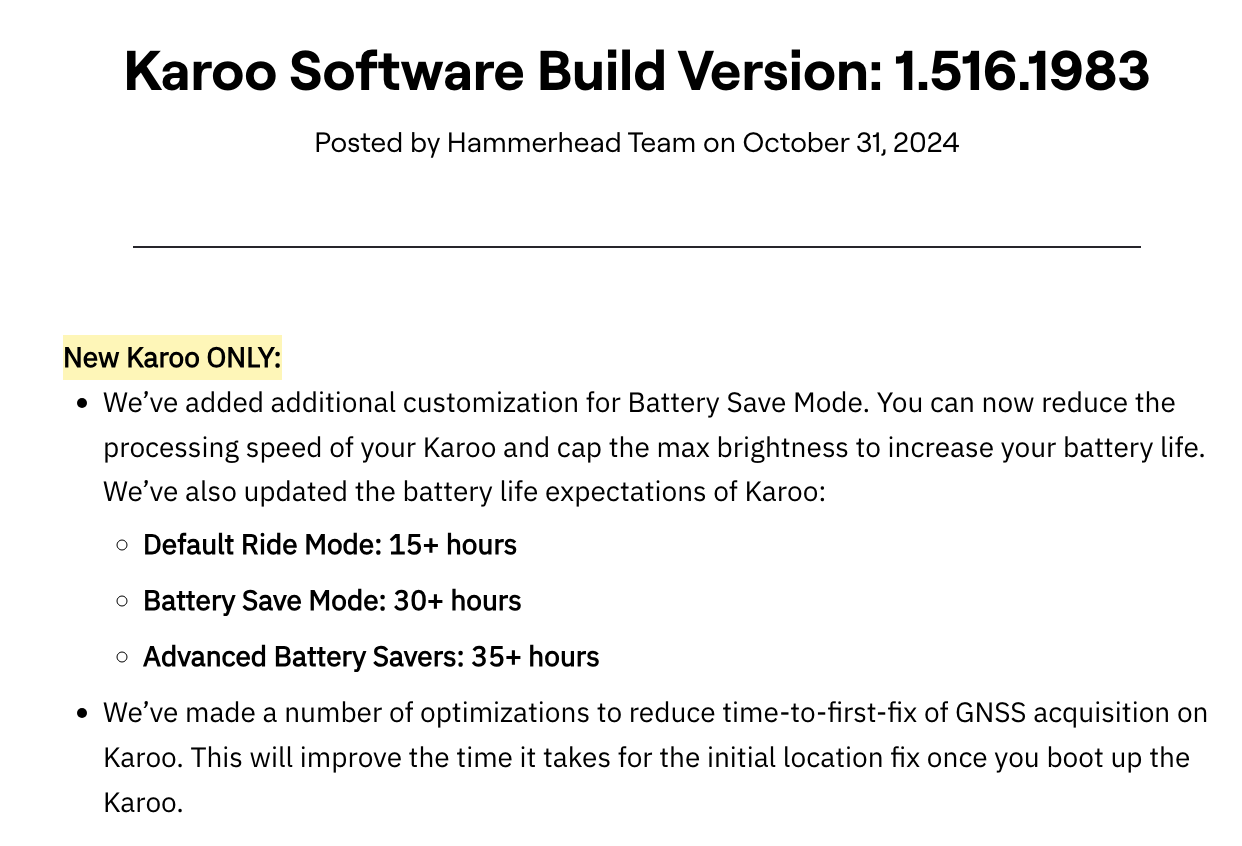
Task: Click the hollow bullet beside Default Ride Mode
Action: coord(122,546)
